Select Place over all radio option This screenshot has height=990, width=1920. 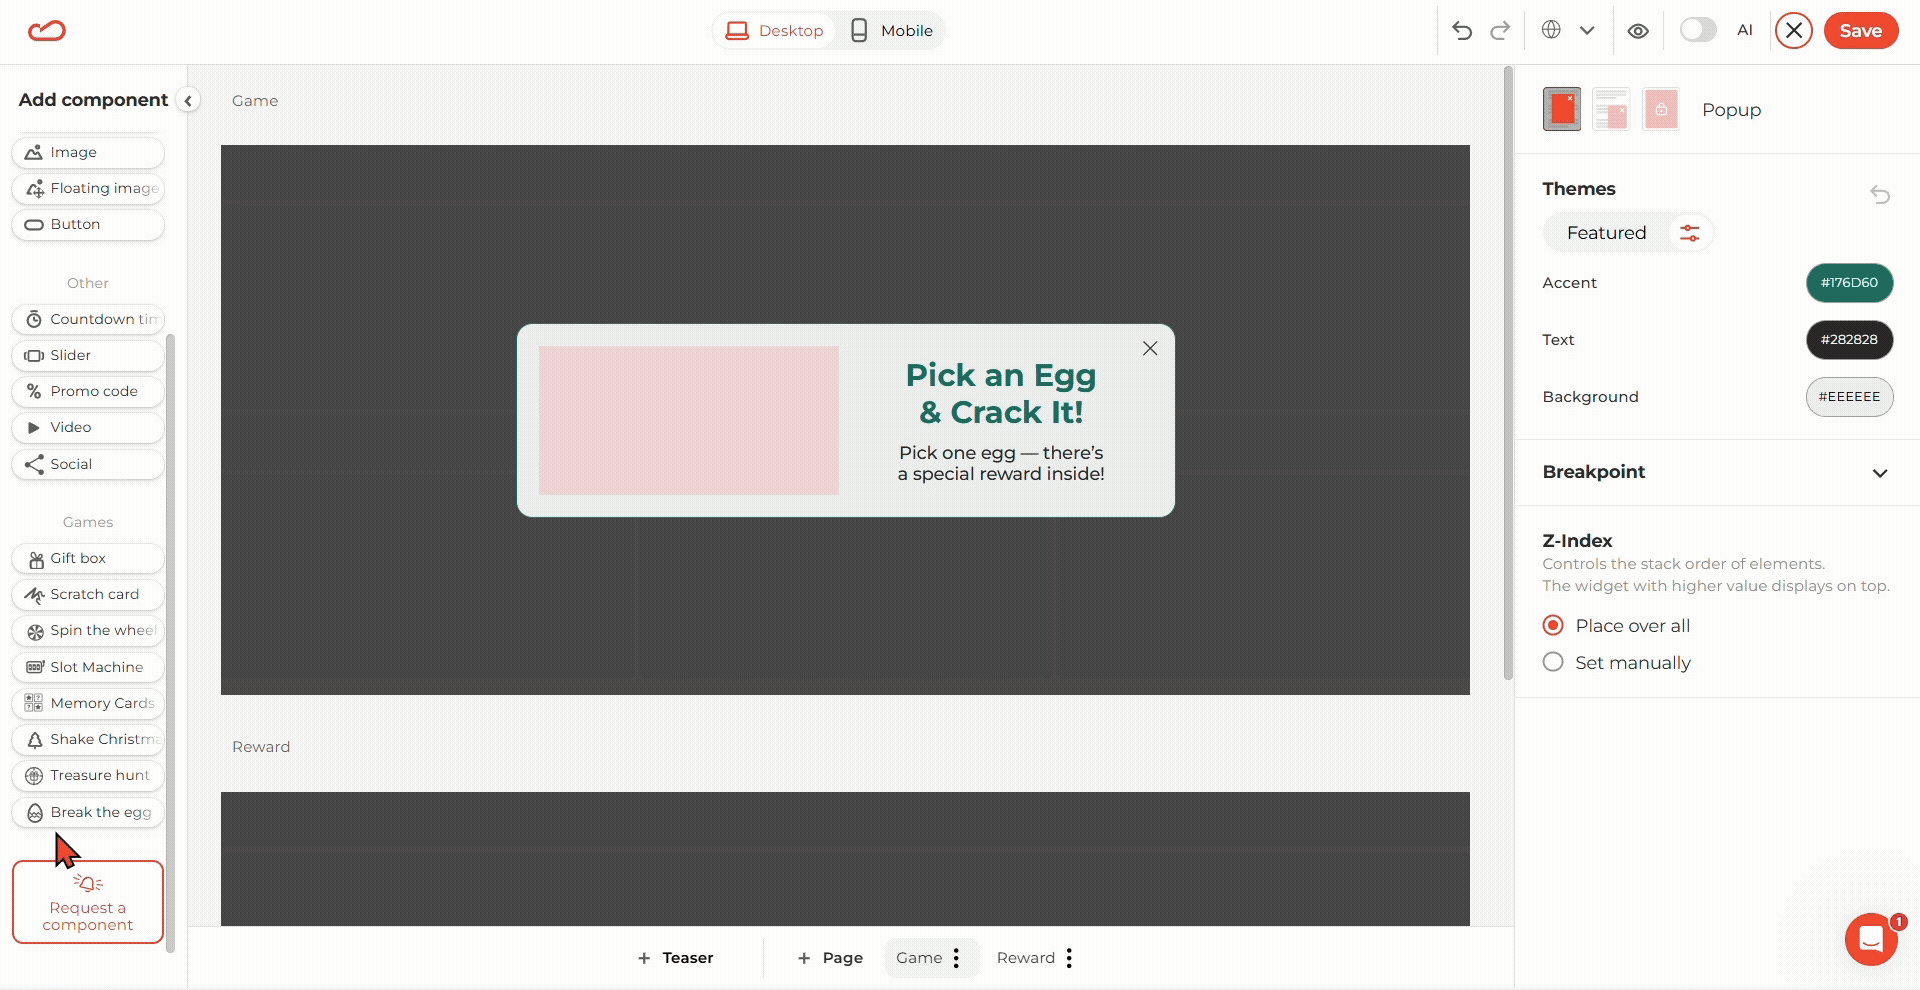1553,625
